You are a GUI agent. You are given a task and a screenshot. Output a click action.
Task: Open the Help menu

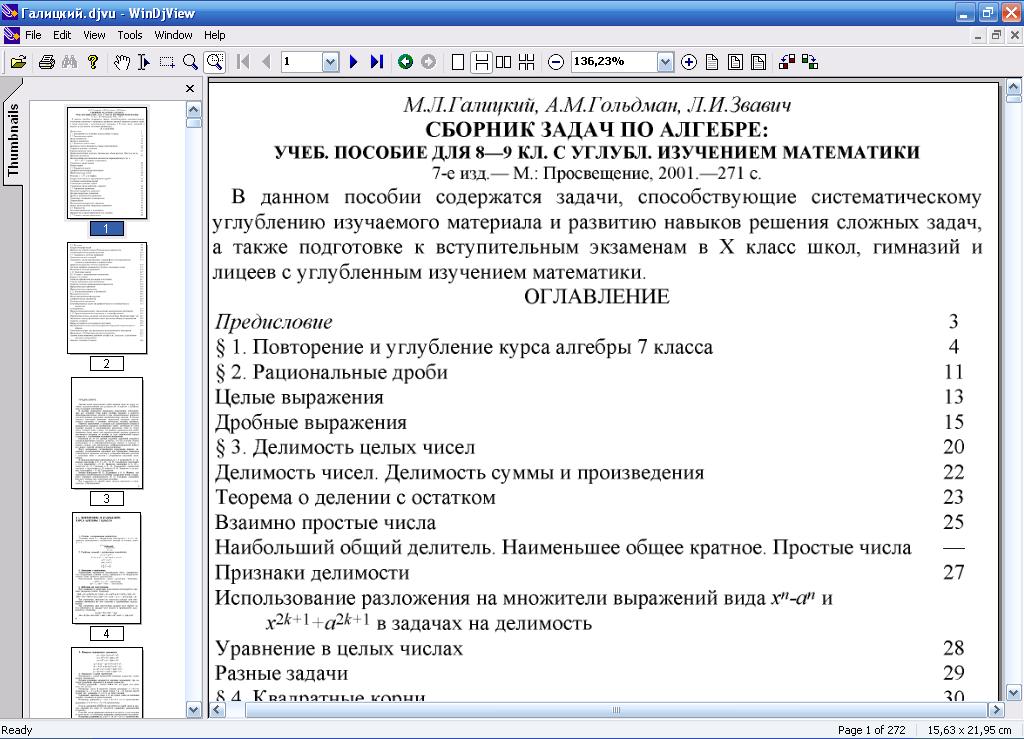tap(214, 35)
